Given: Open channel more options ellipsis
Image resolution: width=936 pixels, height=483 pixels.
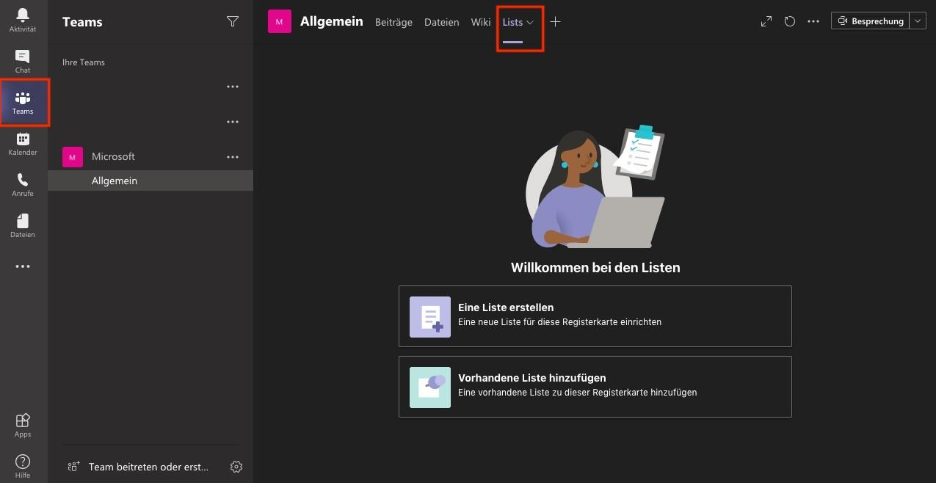Looking at the screenshot, I should point(813,21).
